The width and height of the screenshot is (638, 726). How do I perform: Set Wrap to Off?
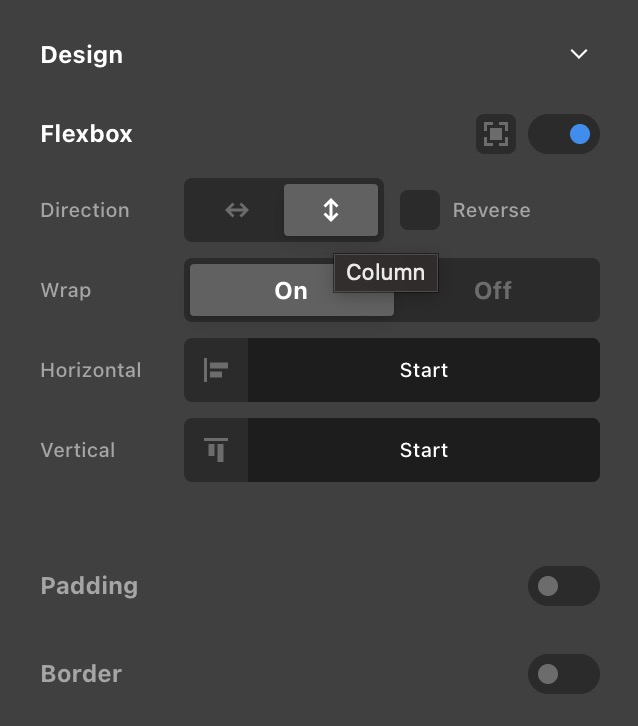coord(493,291)
